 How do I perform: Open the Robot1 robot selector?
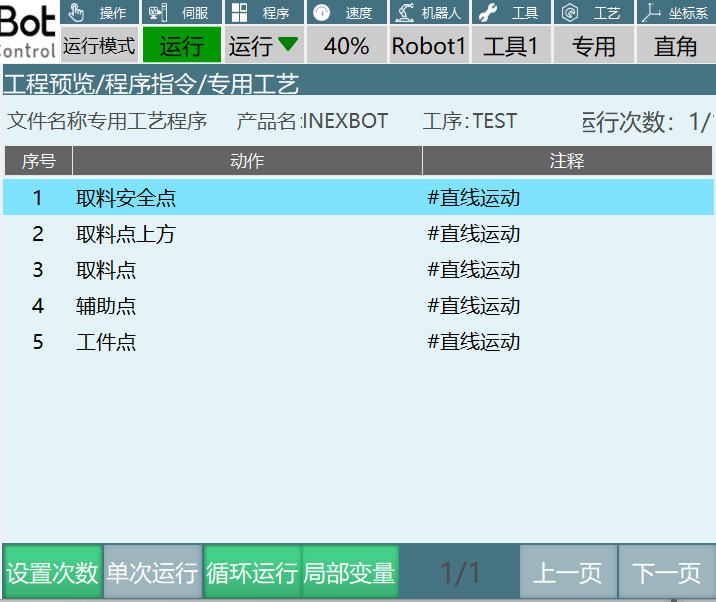[x=429, y=46]
